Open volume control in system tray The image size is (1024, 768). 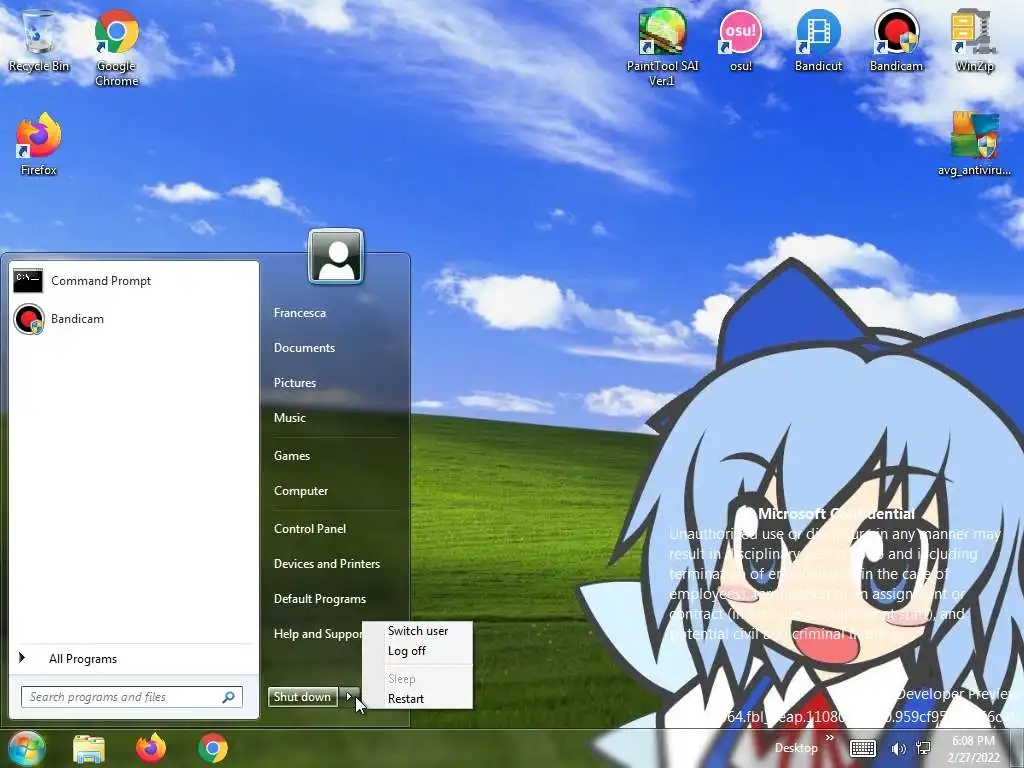(x=899, y=748)
